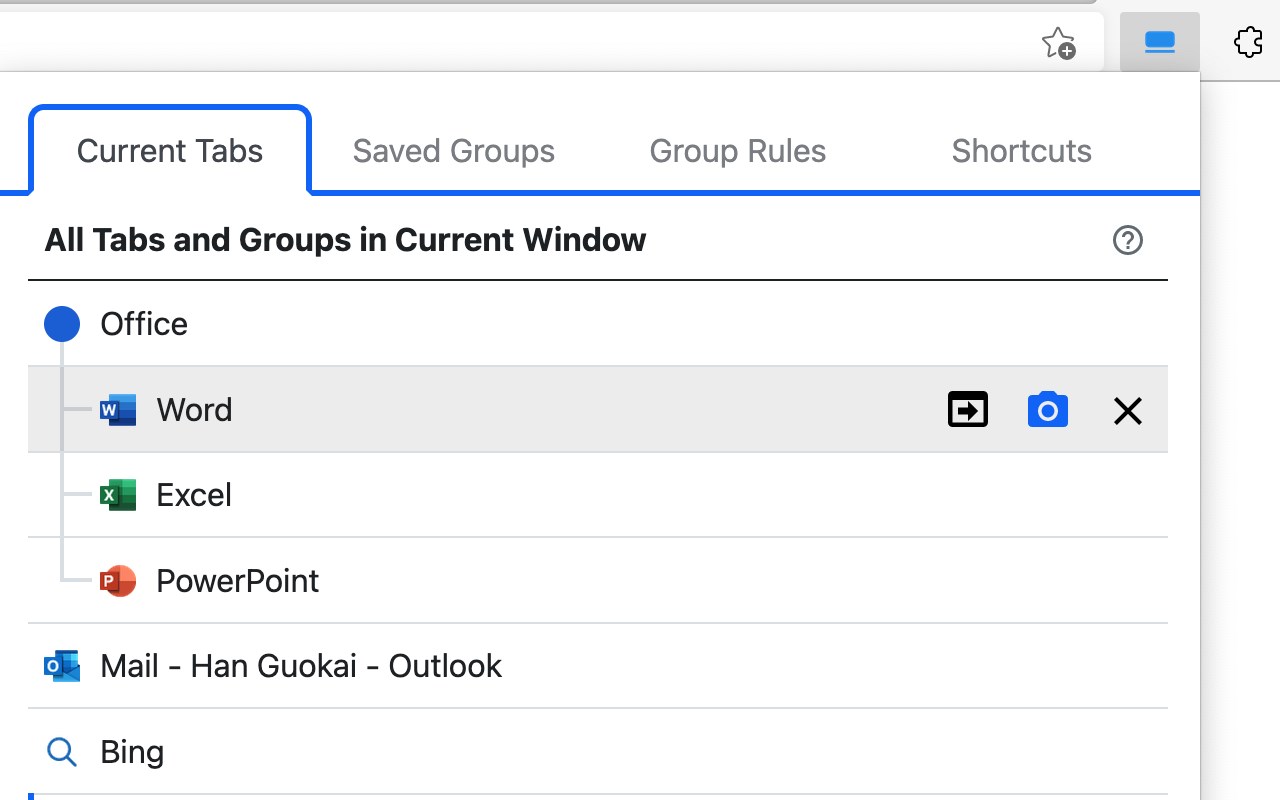The width and height of the screenshot is (1280, 800).
Task: Select the Current Tabs tab
Action: tap(170, 151)
